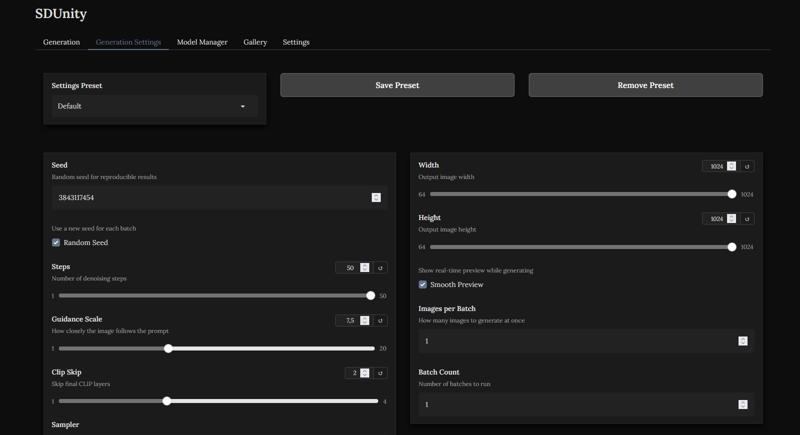Click the SDUnity app title
The height and width of the screenshot is (435, 800).
[61, 14]
